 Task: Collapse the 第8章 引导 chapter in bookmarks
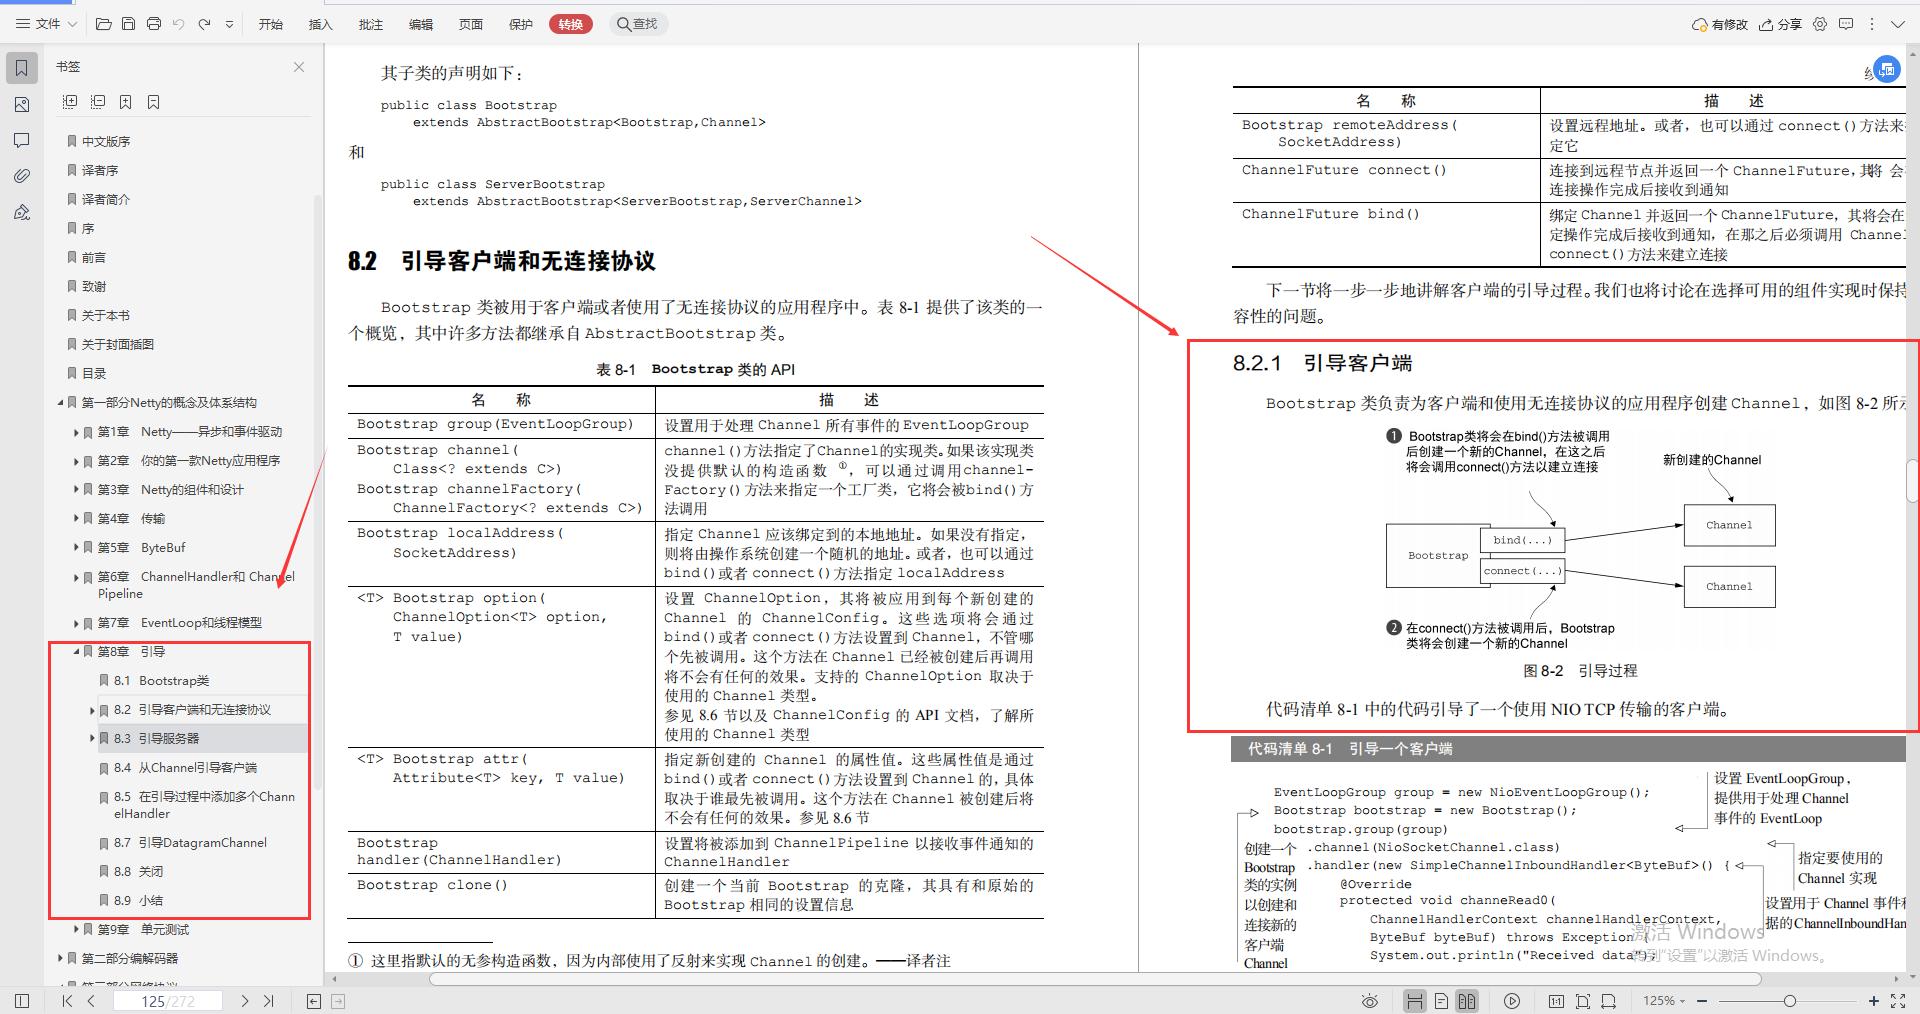75,651
